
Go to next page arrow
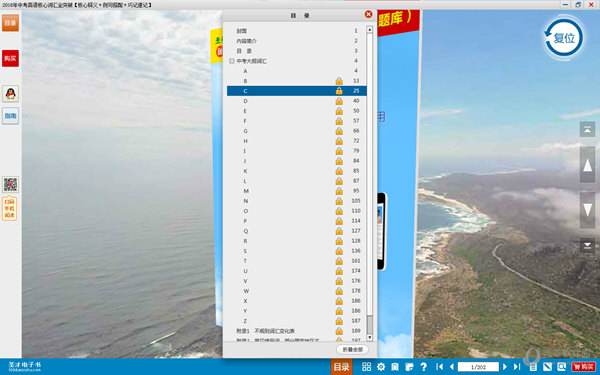505,367
